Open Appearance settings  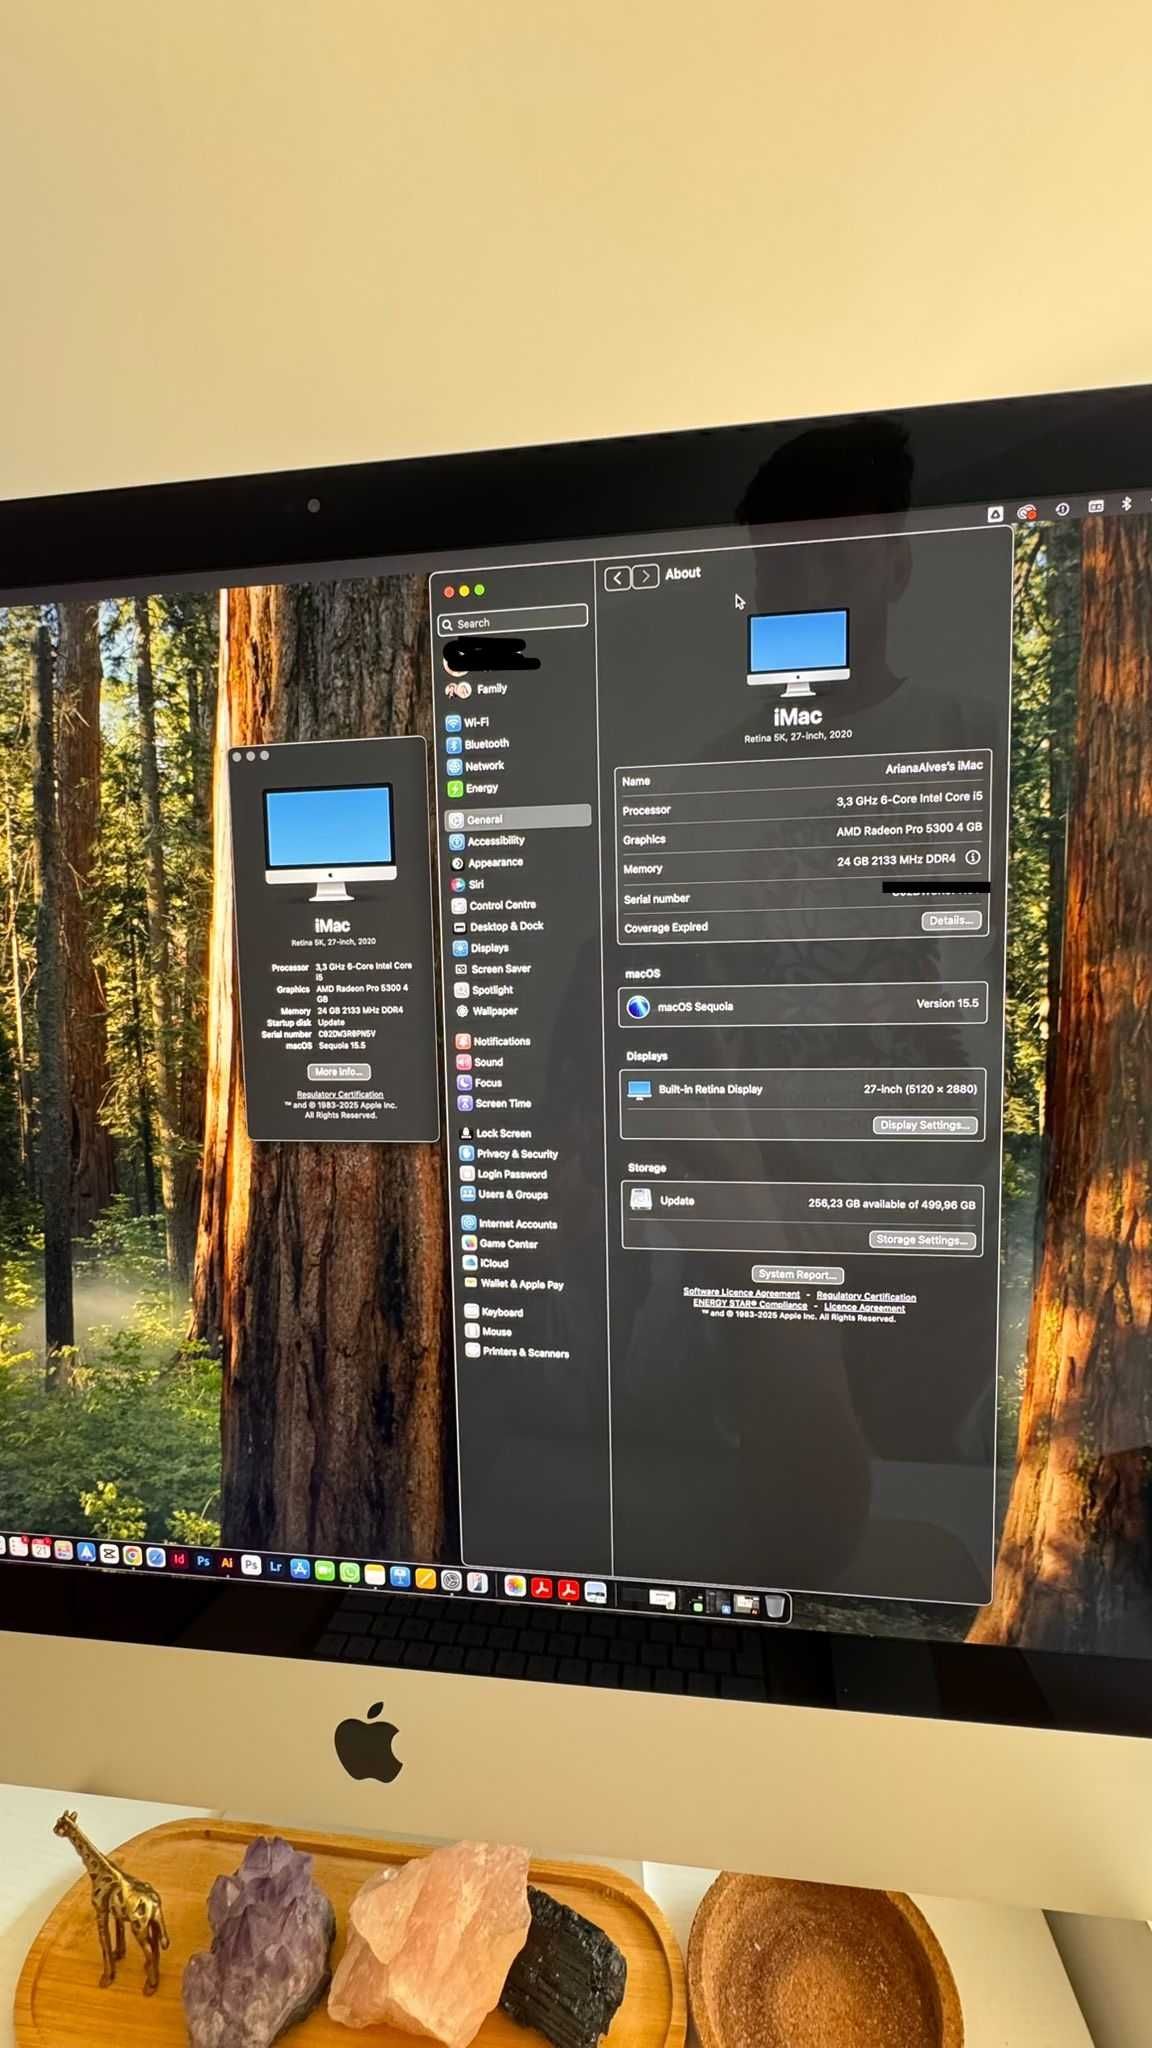[x=487, y=862]
